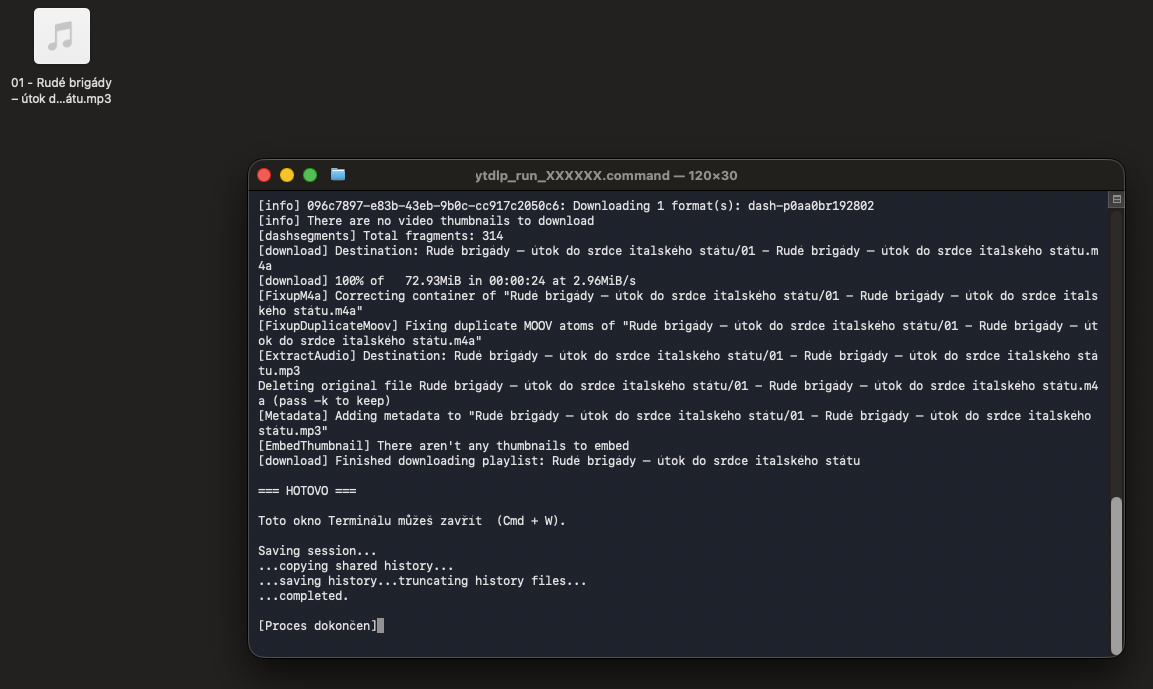Click the '[ExtractAudio] Destination' line
Viewport: 1153px width, 689px height.
click(678, 363)
